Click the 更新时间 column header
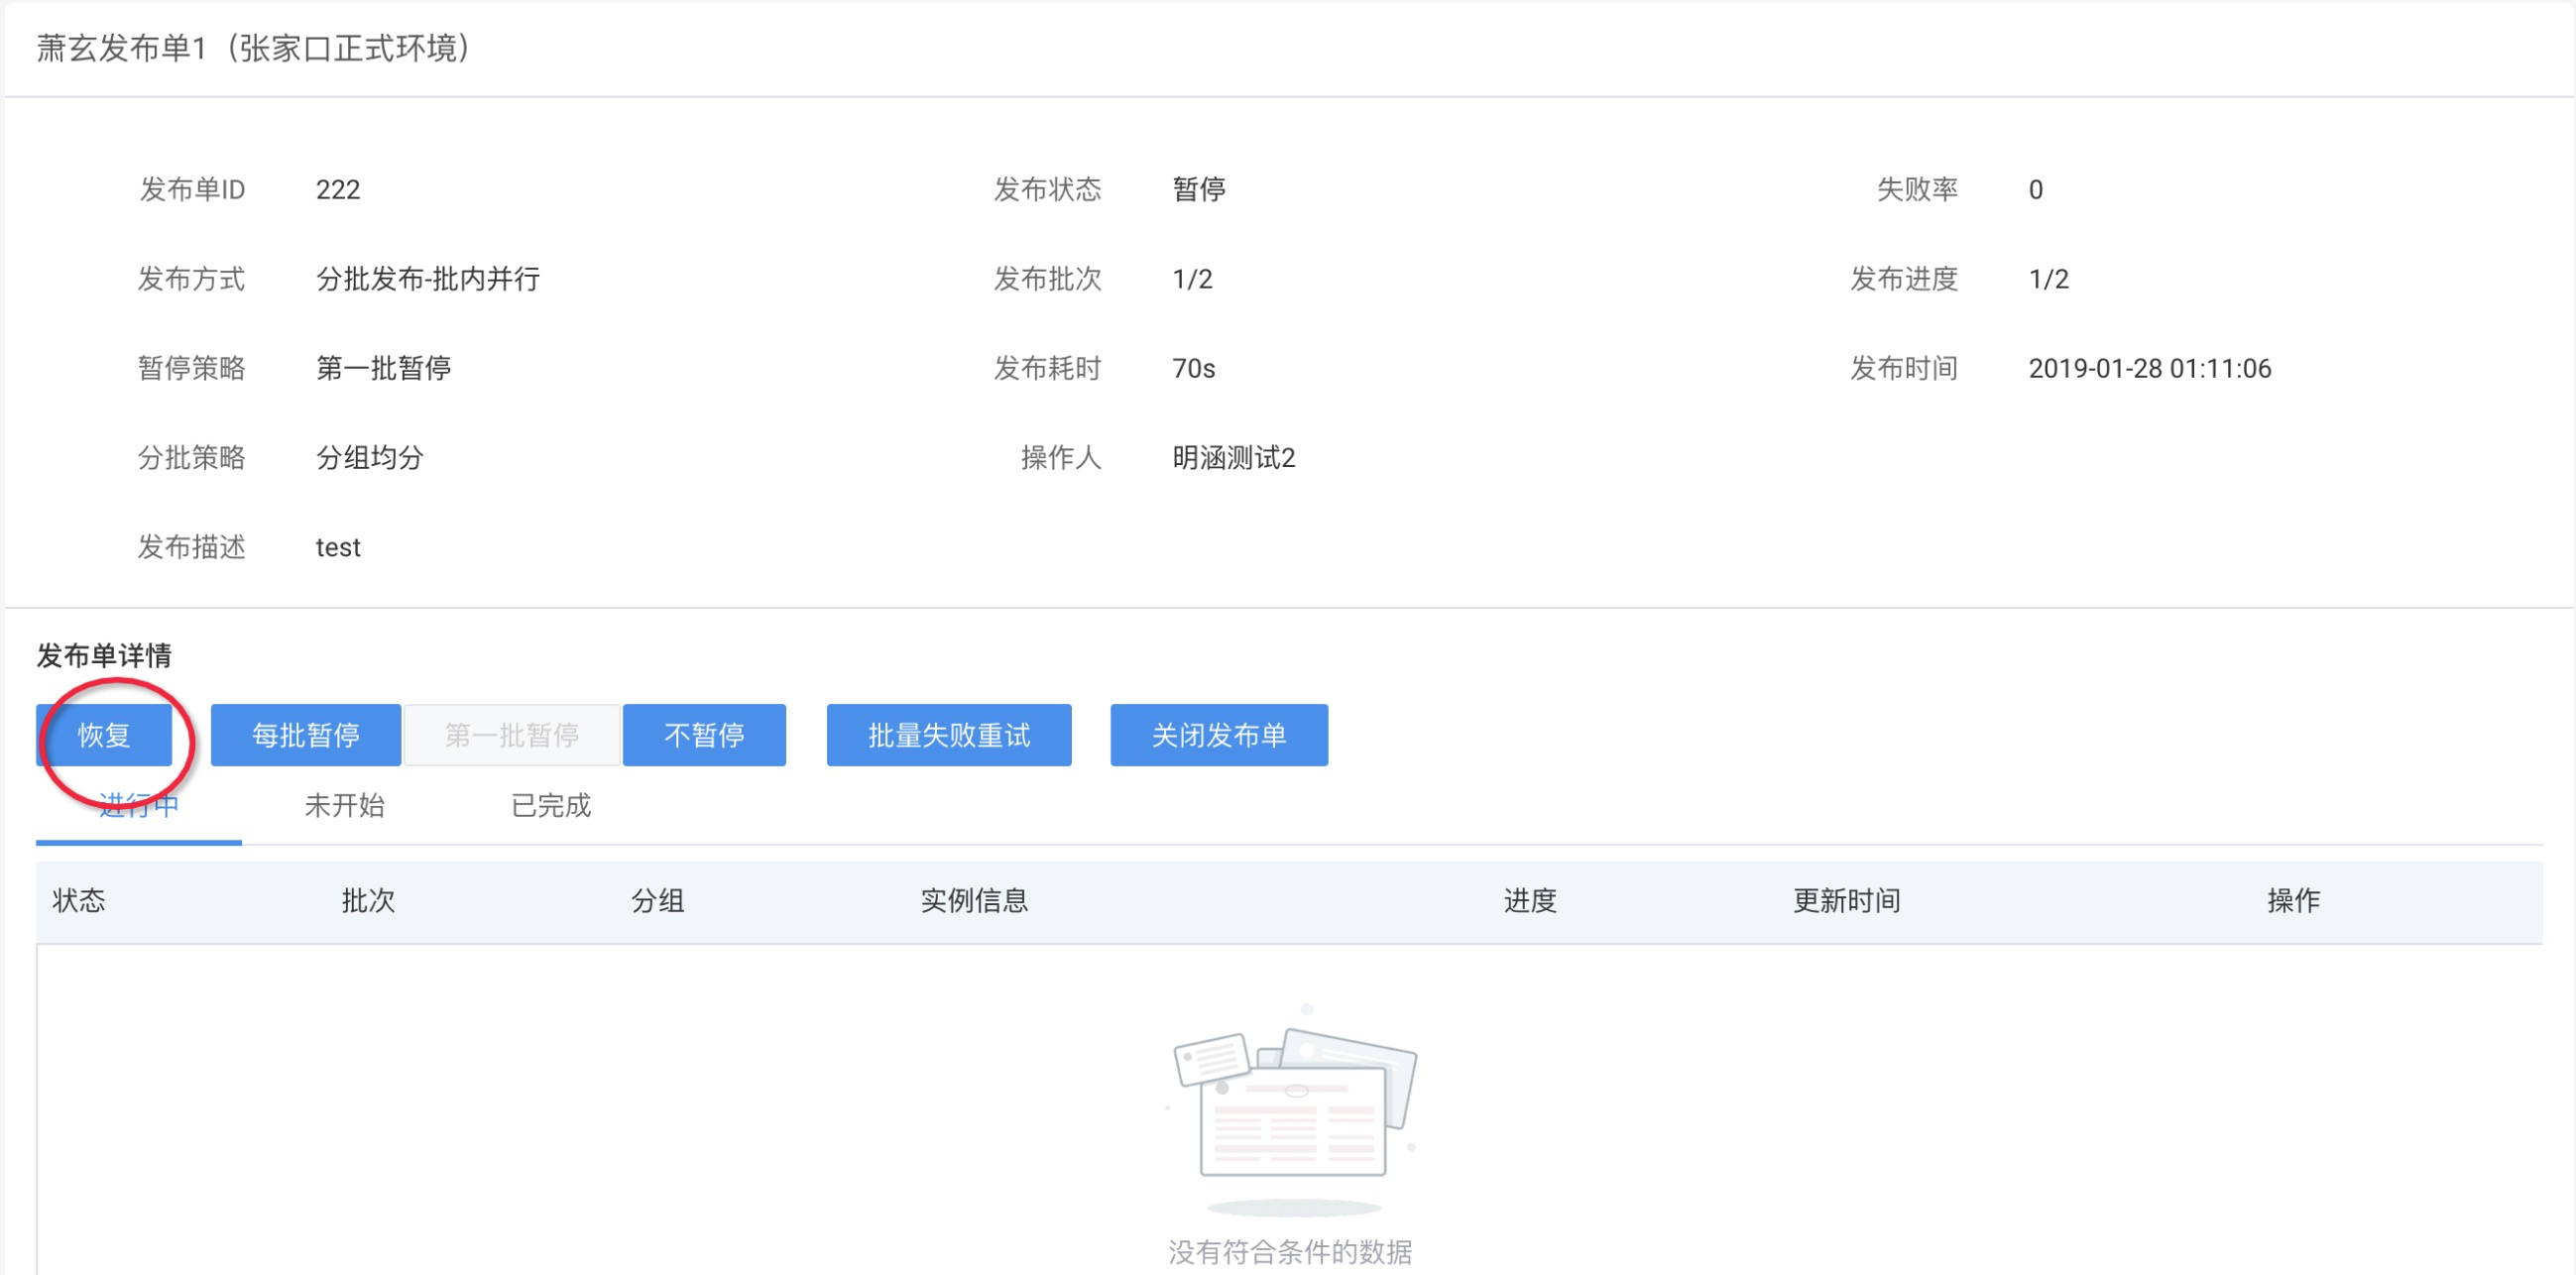The height and width of the screenshot is (1275, 2576). [1846, 901]
